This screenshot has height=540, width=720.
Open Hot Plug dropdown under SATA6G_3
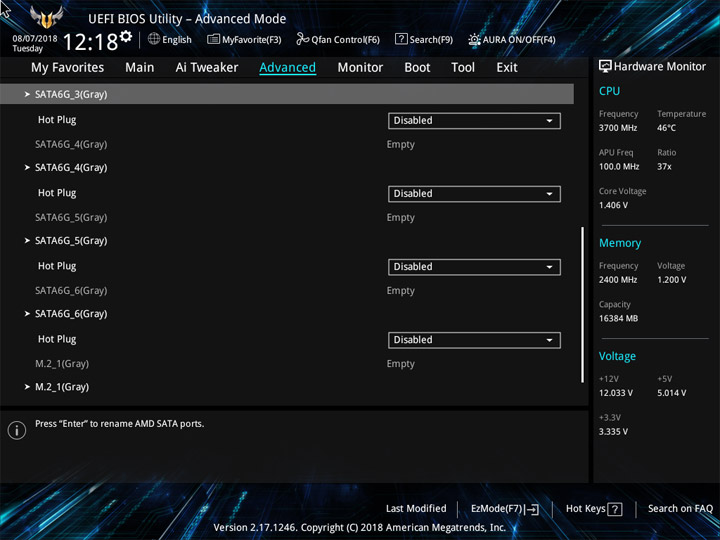pos(474,121)
